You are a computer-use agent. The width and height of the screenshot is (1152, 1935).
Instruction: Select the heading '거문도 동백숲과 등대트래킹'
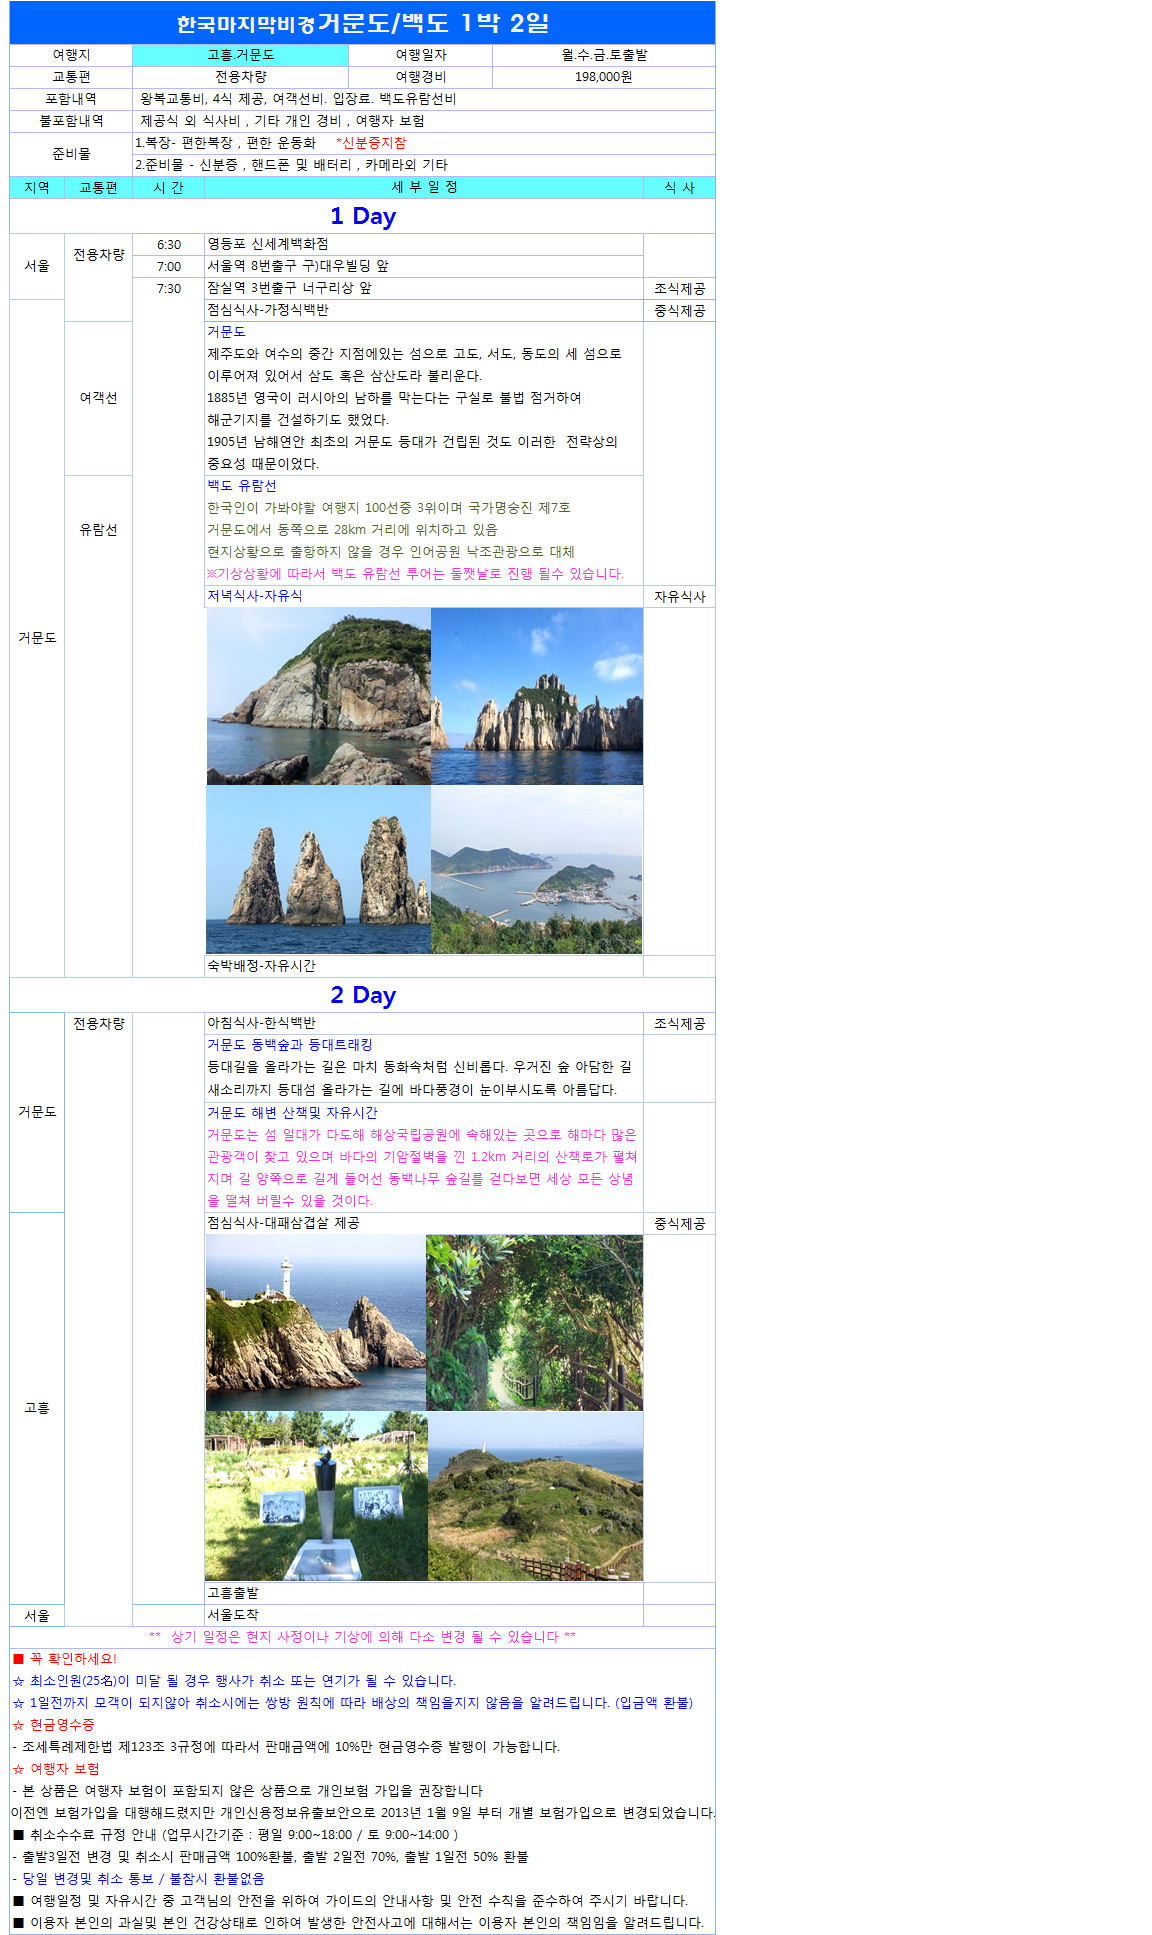(290, 1045)
